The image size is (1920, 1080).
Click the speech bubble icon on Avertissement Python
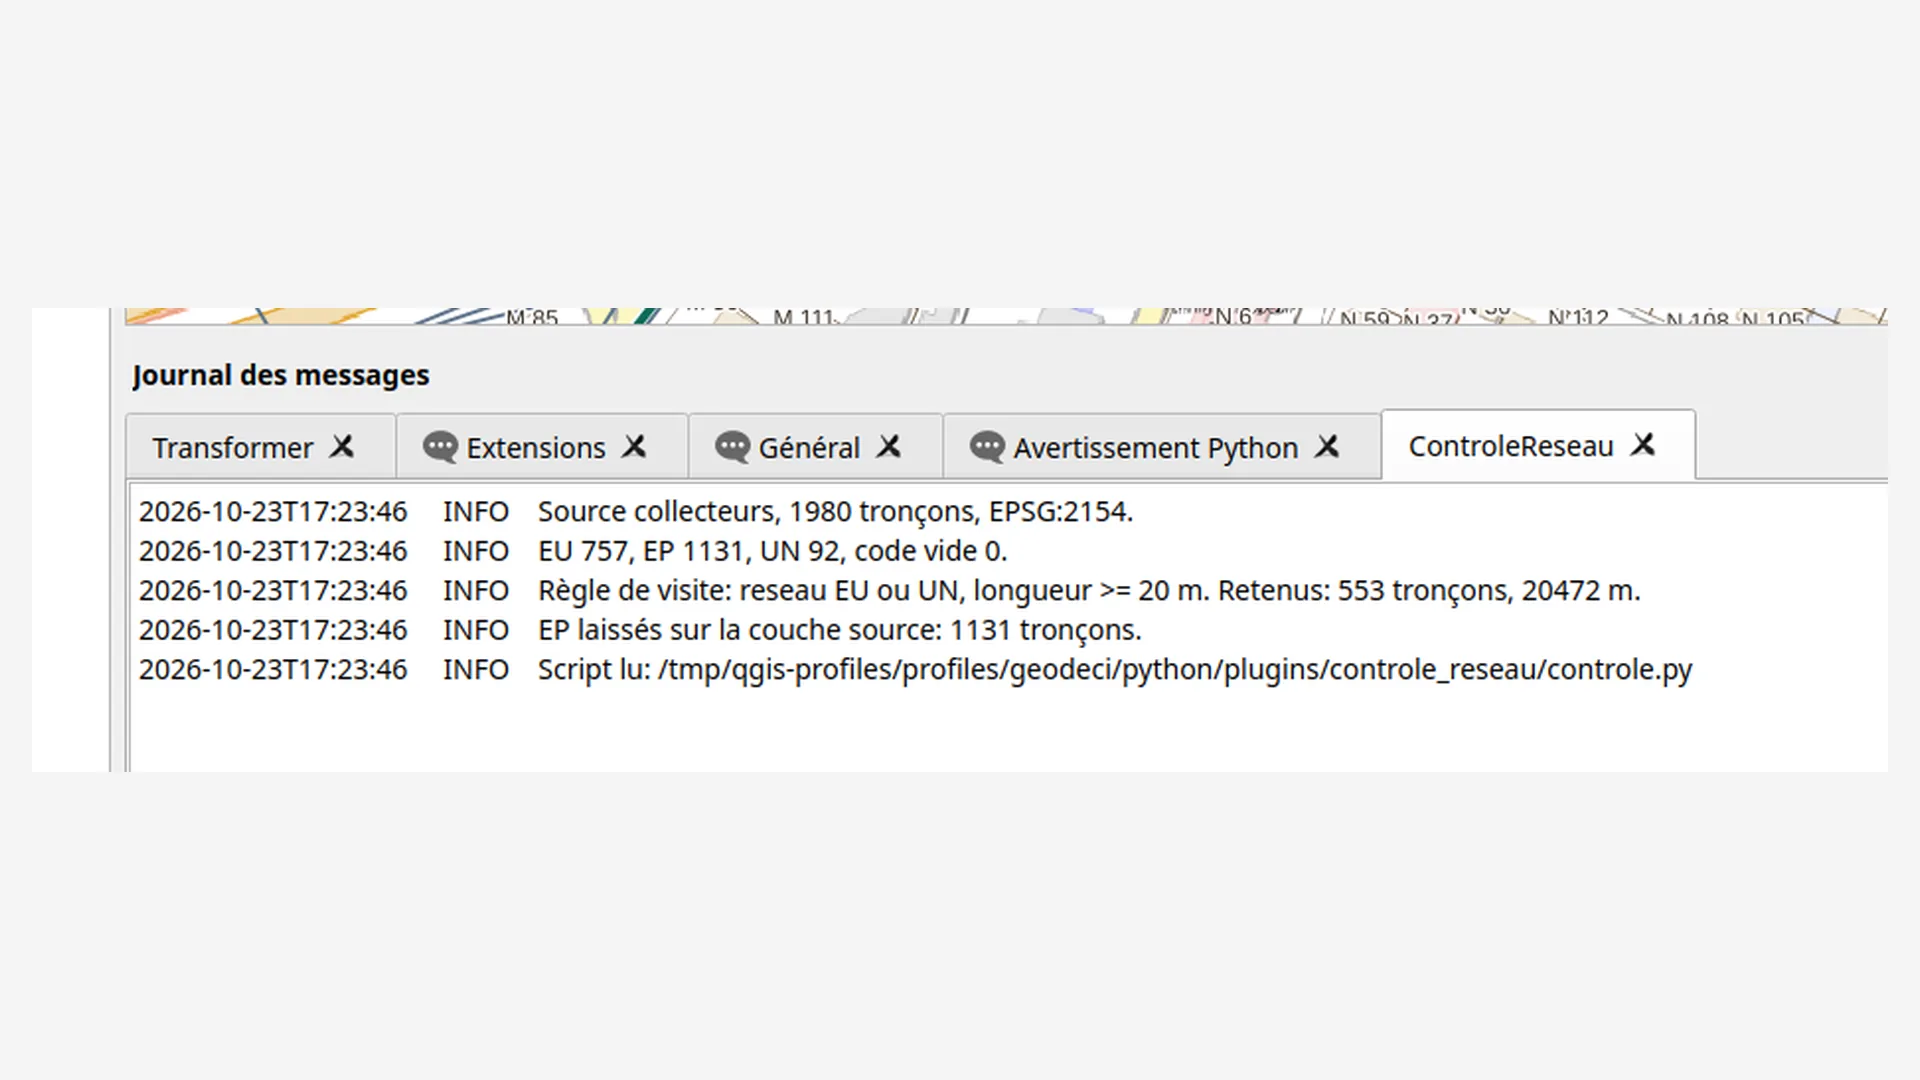(x=987, y=447)
